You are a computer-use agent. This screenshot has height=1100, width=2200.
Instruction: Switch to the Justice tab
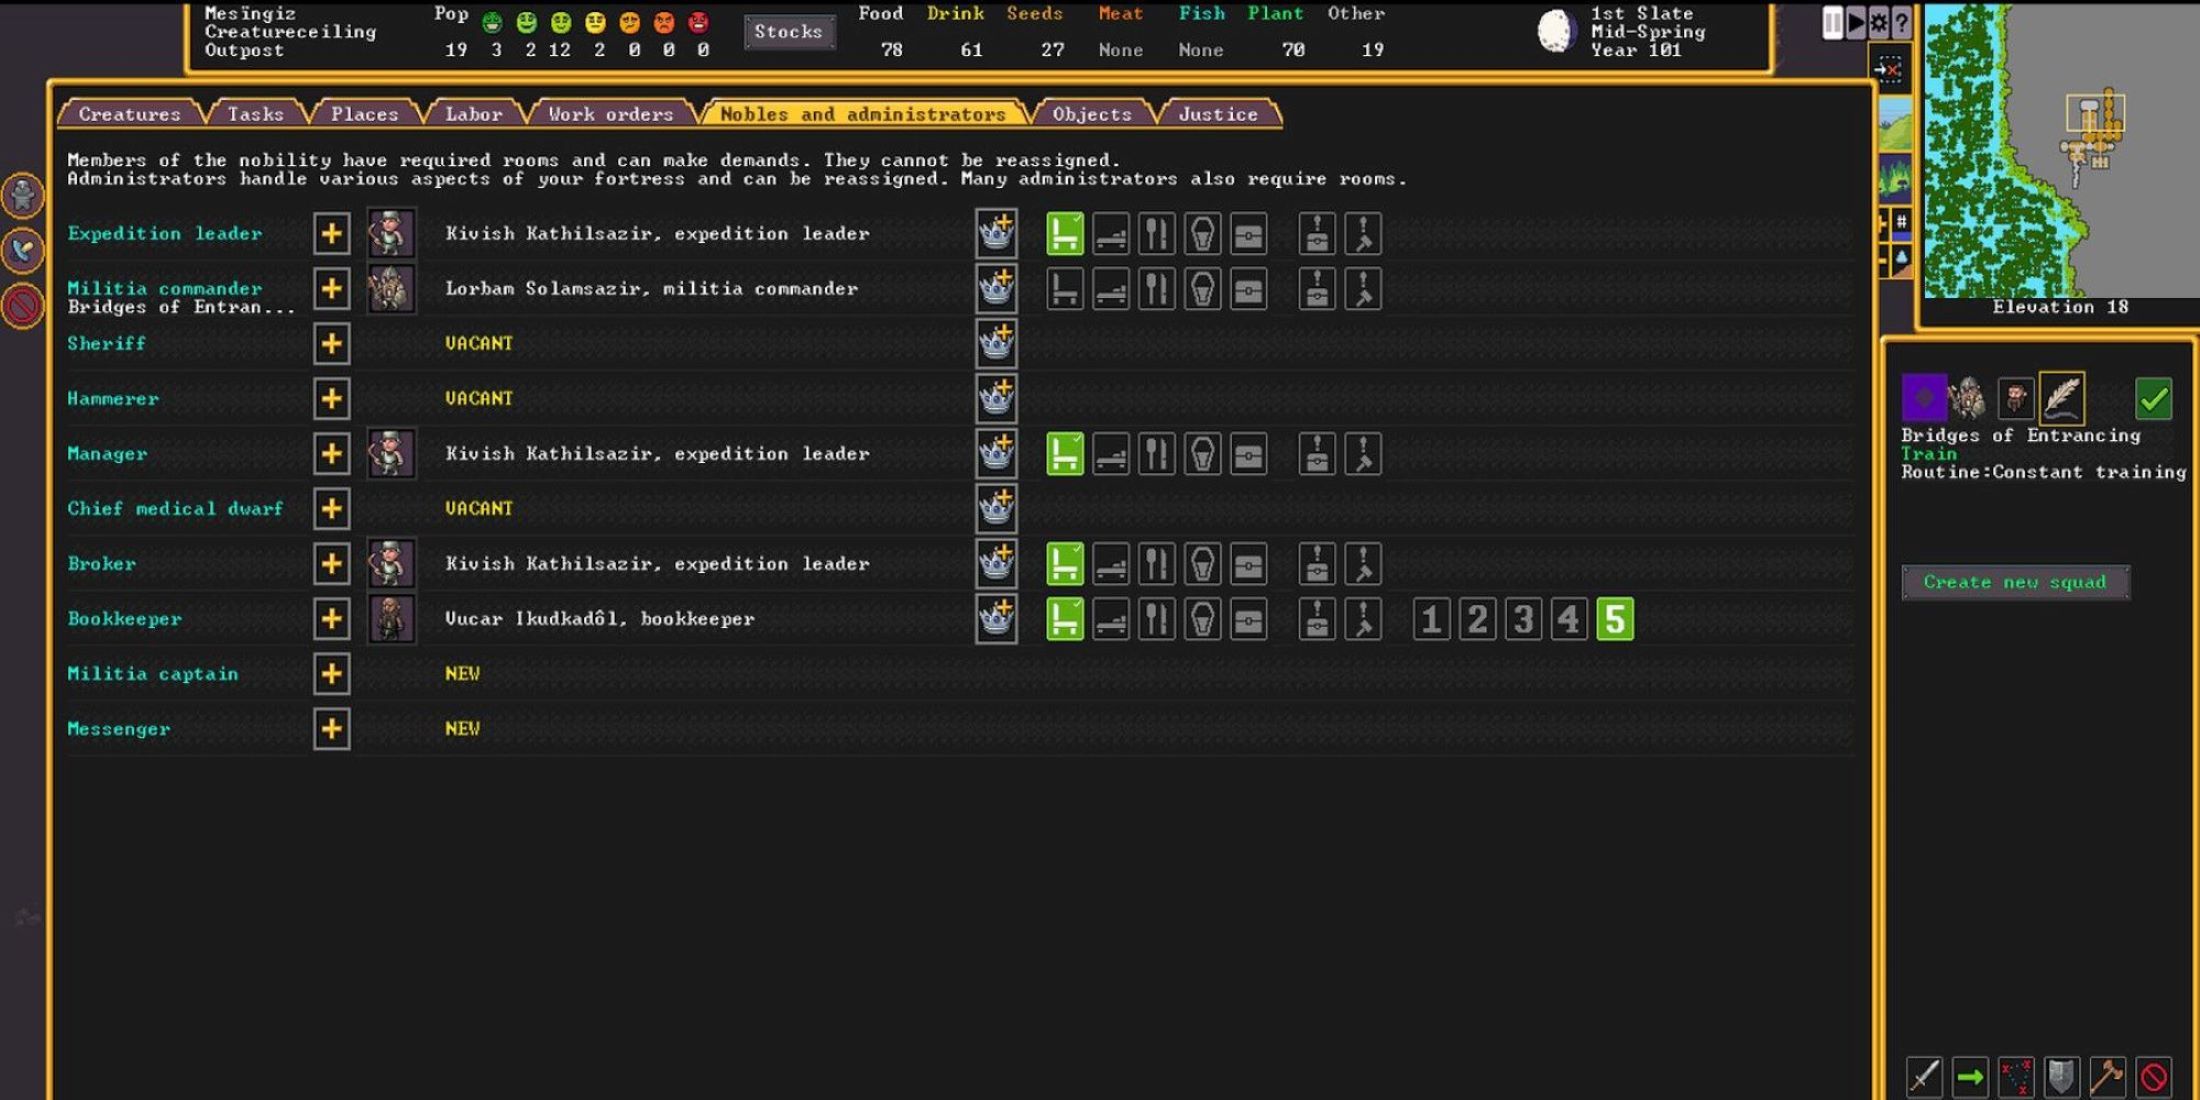[1218, 114]
